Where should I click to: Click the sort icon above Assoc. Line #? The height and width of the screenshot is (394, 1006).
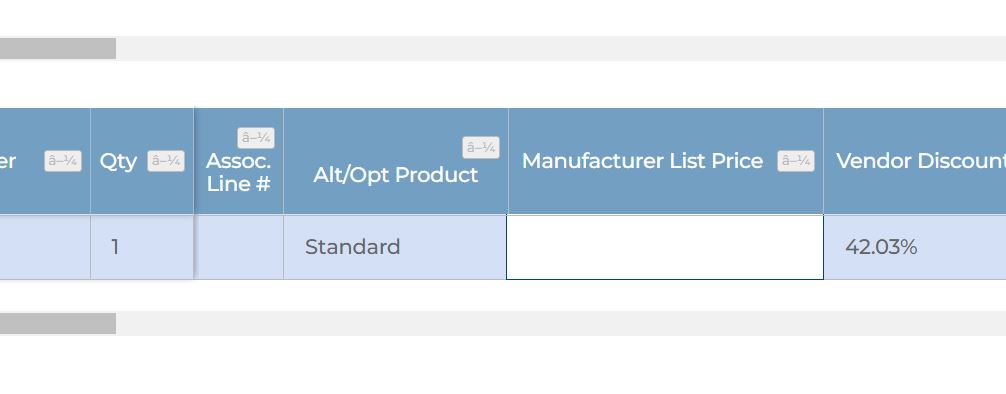pyautogui.click(x=256, y=138)
